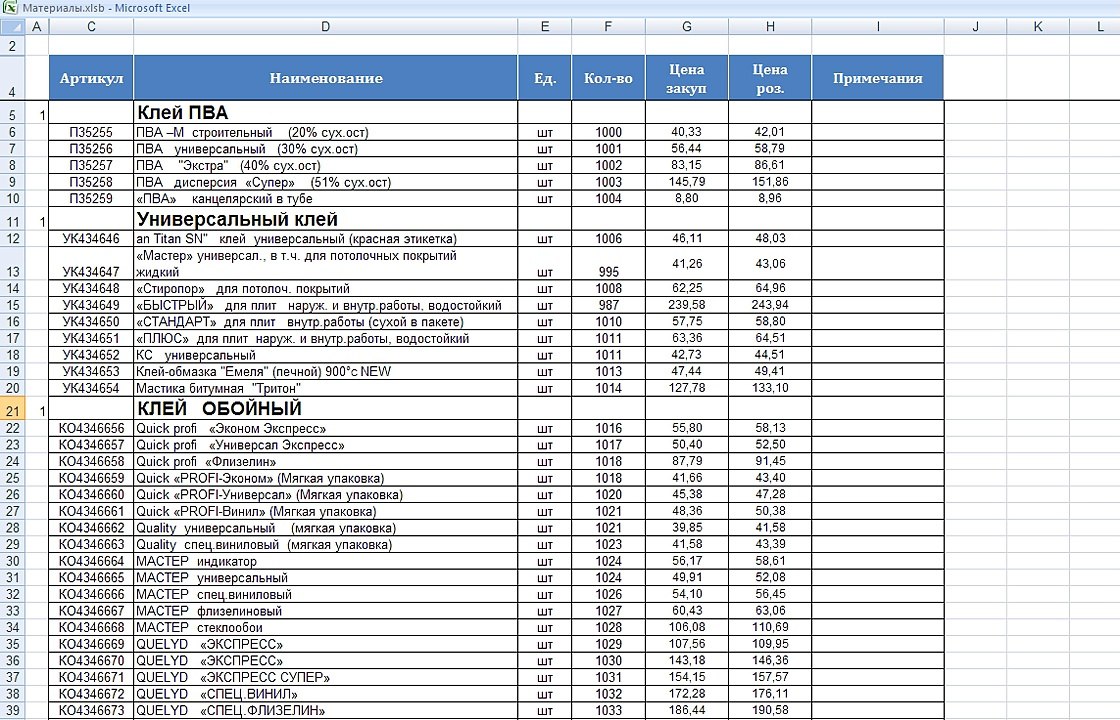The height and width of the screenshot is (720, 1120).
Task: Click price cell 127,78
Action: (686, 388)
